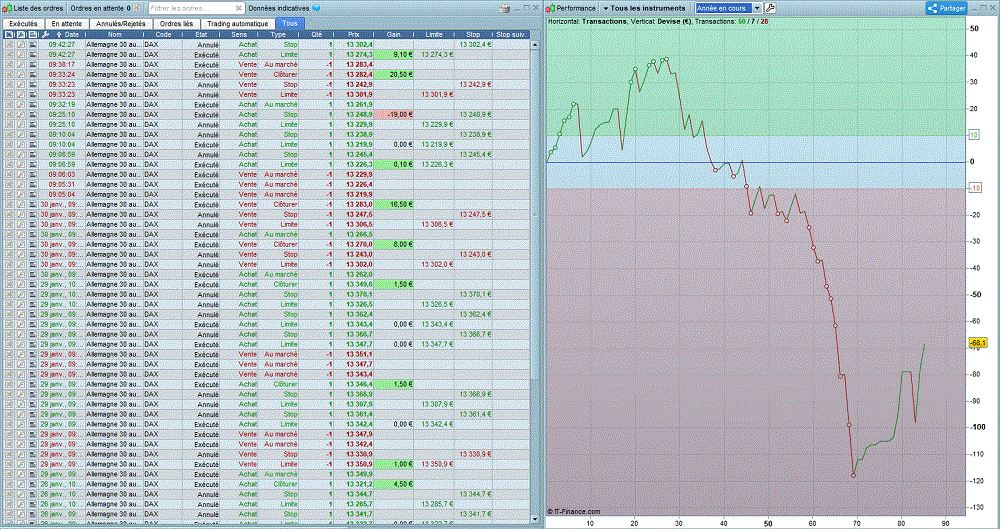Click first row icon of 09:06:59 Exécuté order

(x=10, y=165)
